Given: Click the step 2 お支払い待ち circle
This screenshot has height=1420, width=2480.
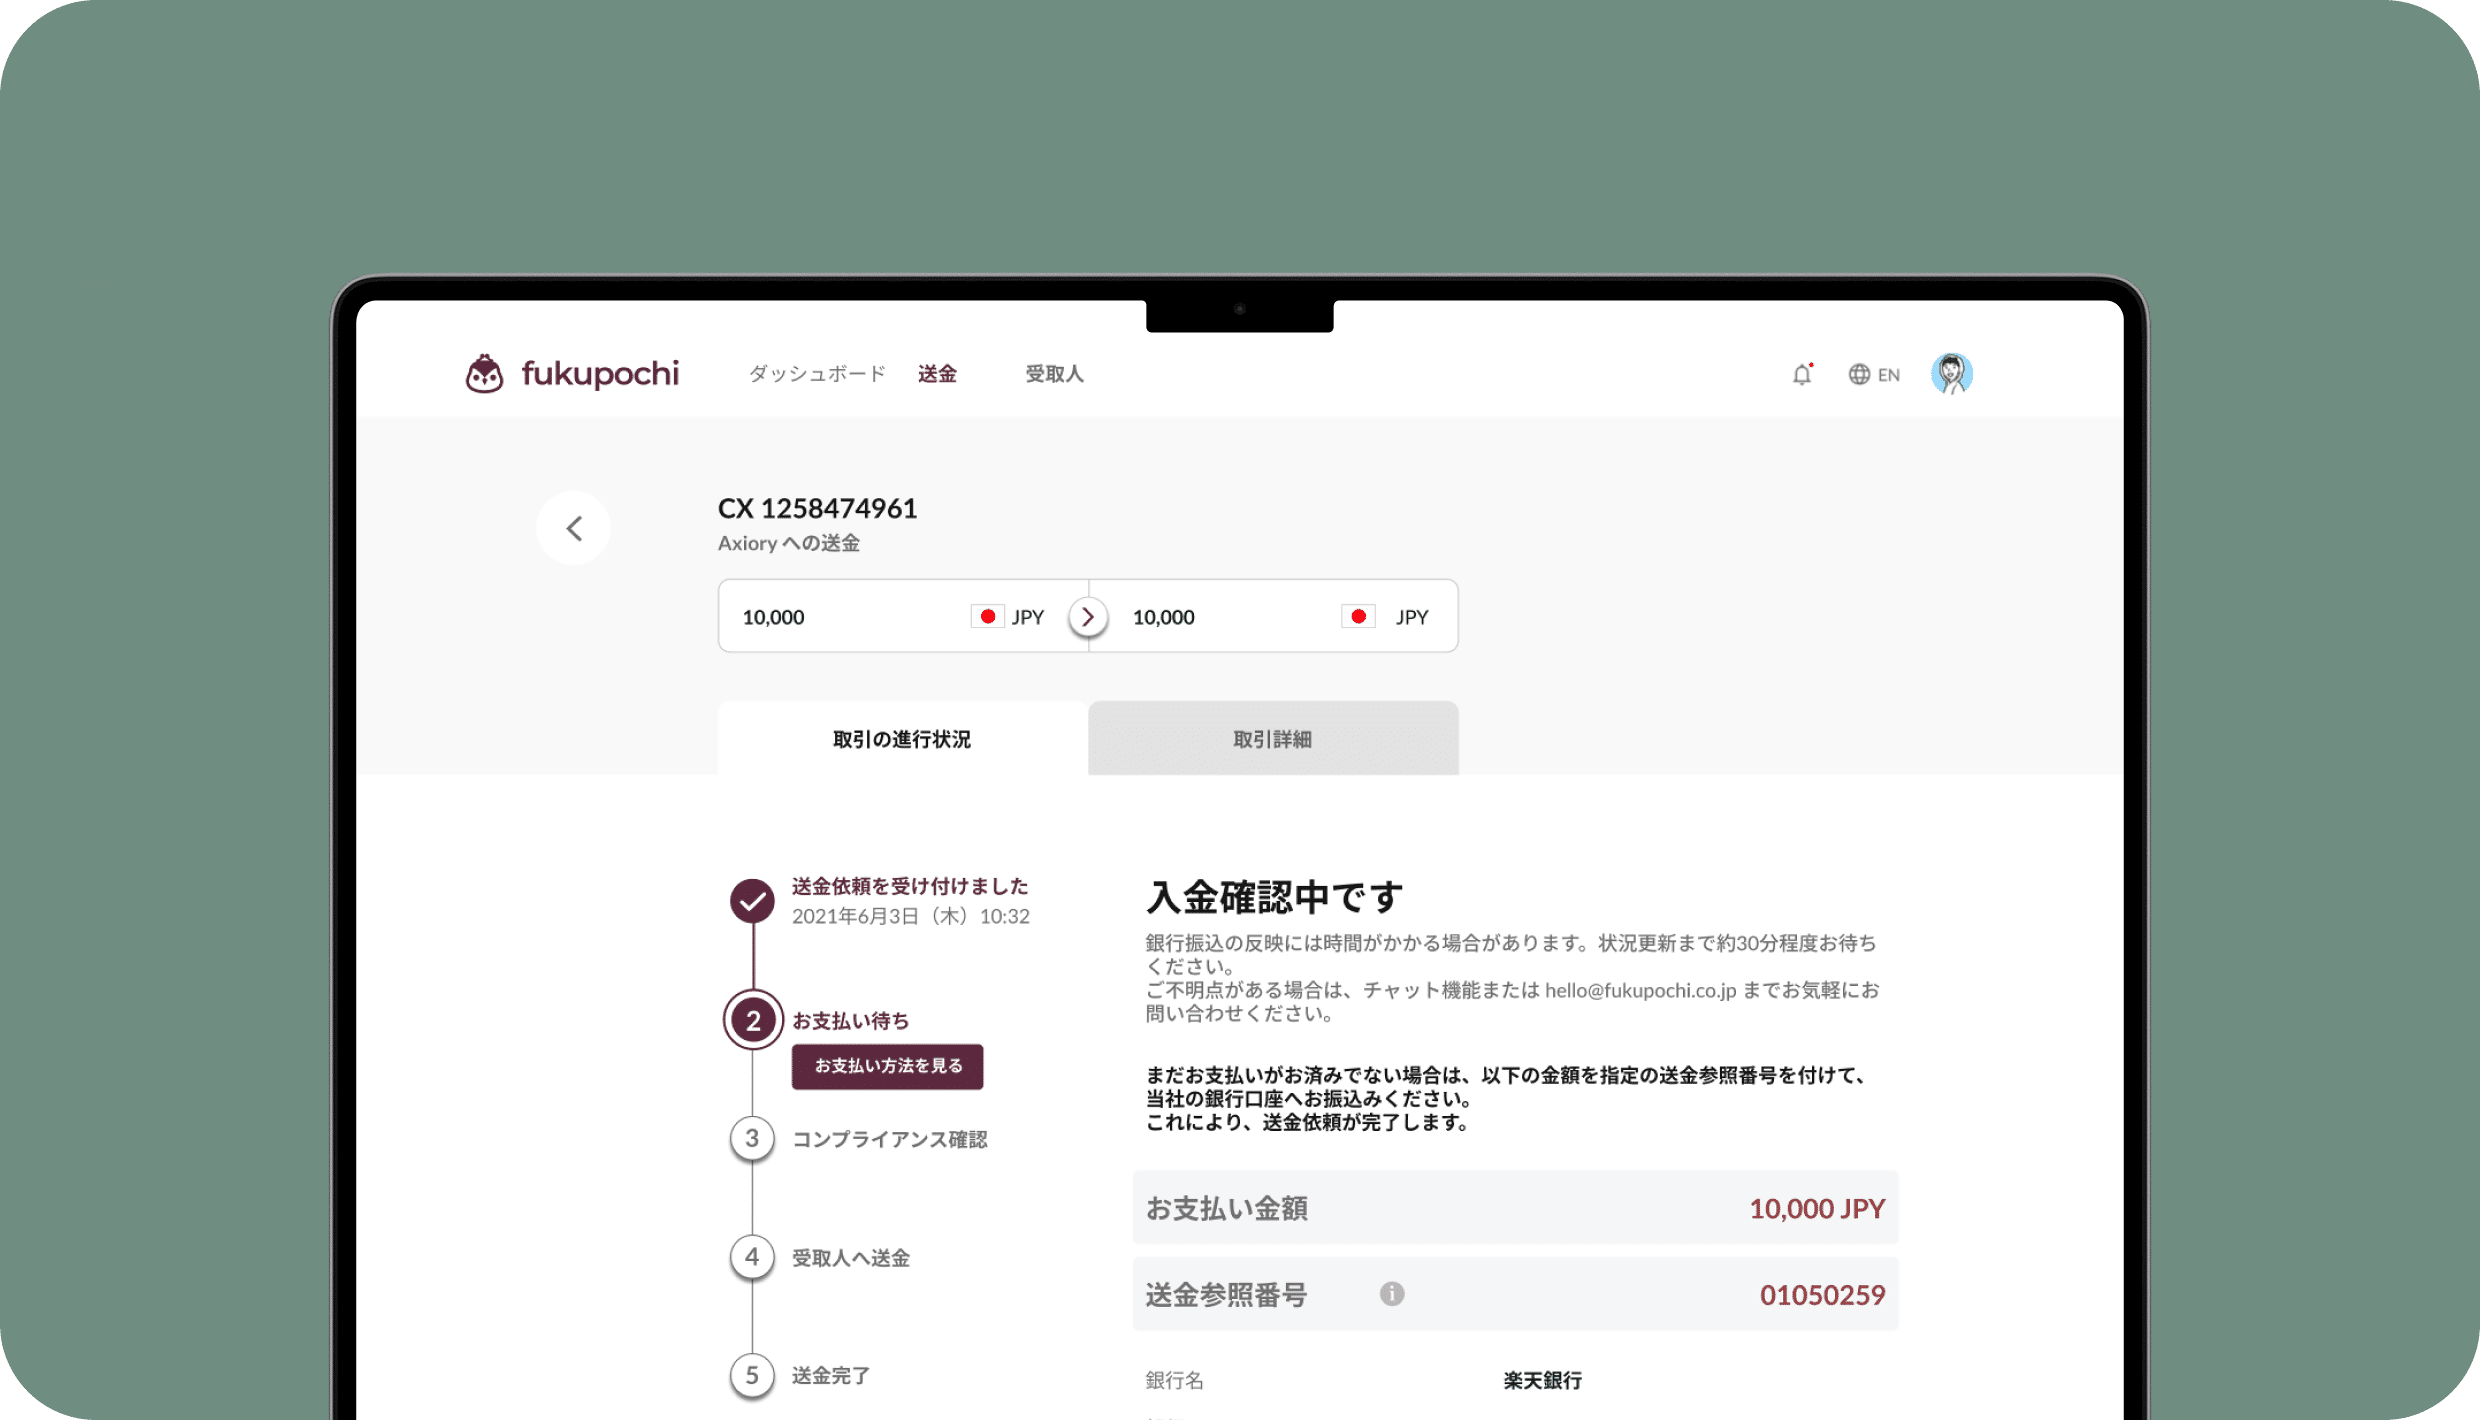Looking at the screenshot, I should click(x=753, y=1020).
